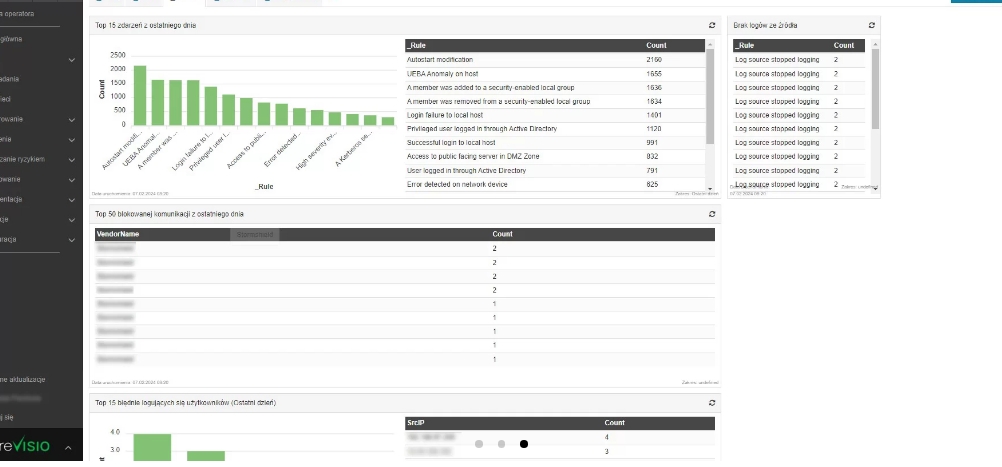Expand the reVISIO bottom menu chevron

tap(68, 449)
